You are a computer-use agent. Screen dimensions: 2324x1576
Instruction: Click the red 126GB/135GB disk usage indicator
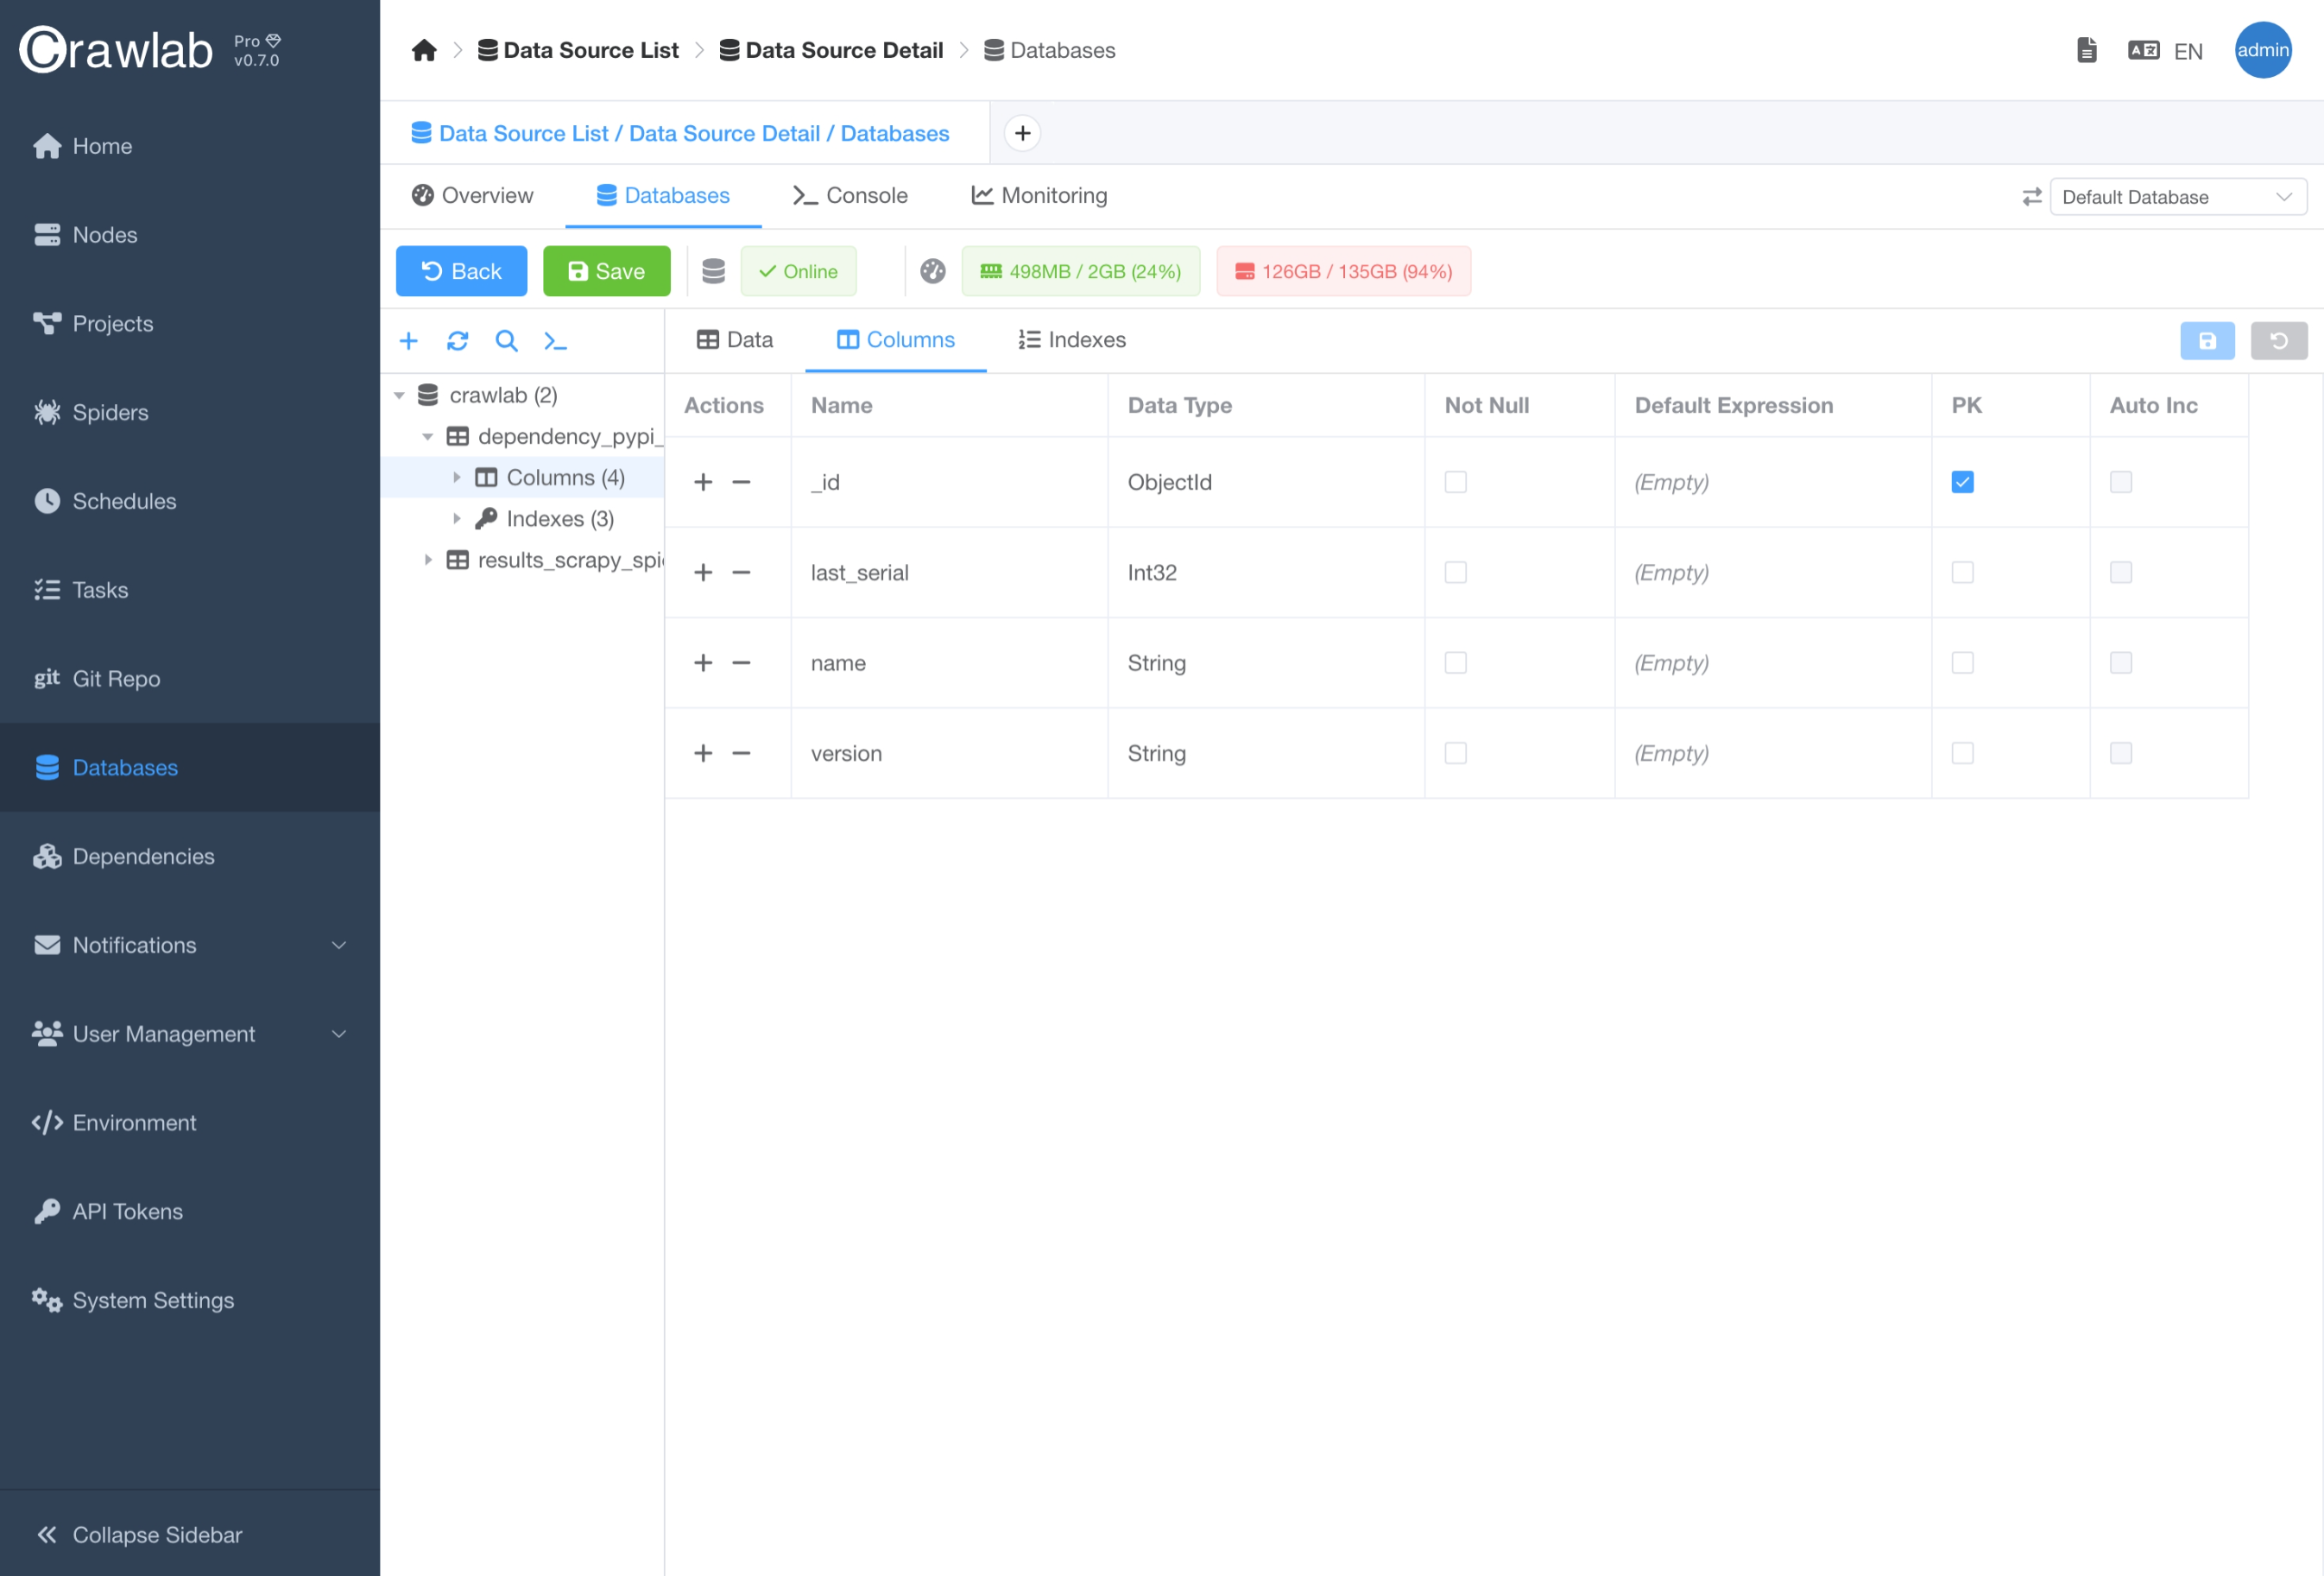click(1343, 270)
